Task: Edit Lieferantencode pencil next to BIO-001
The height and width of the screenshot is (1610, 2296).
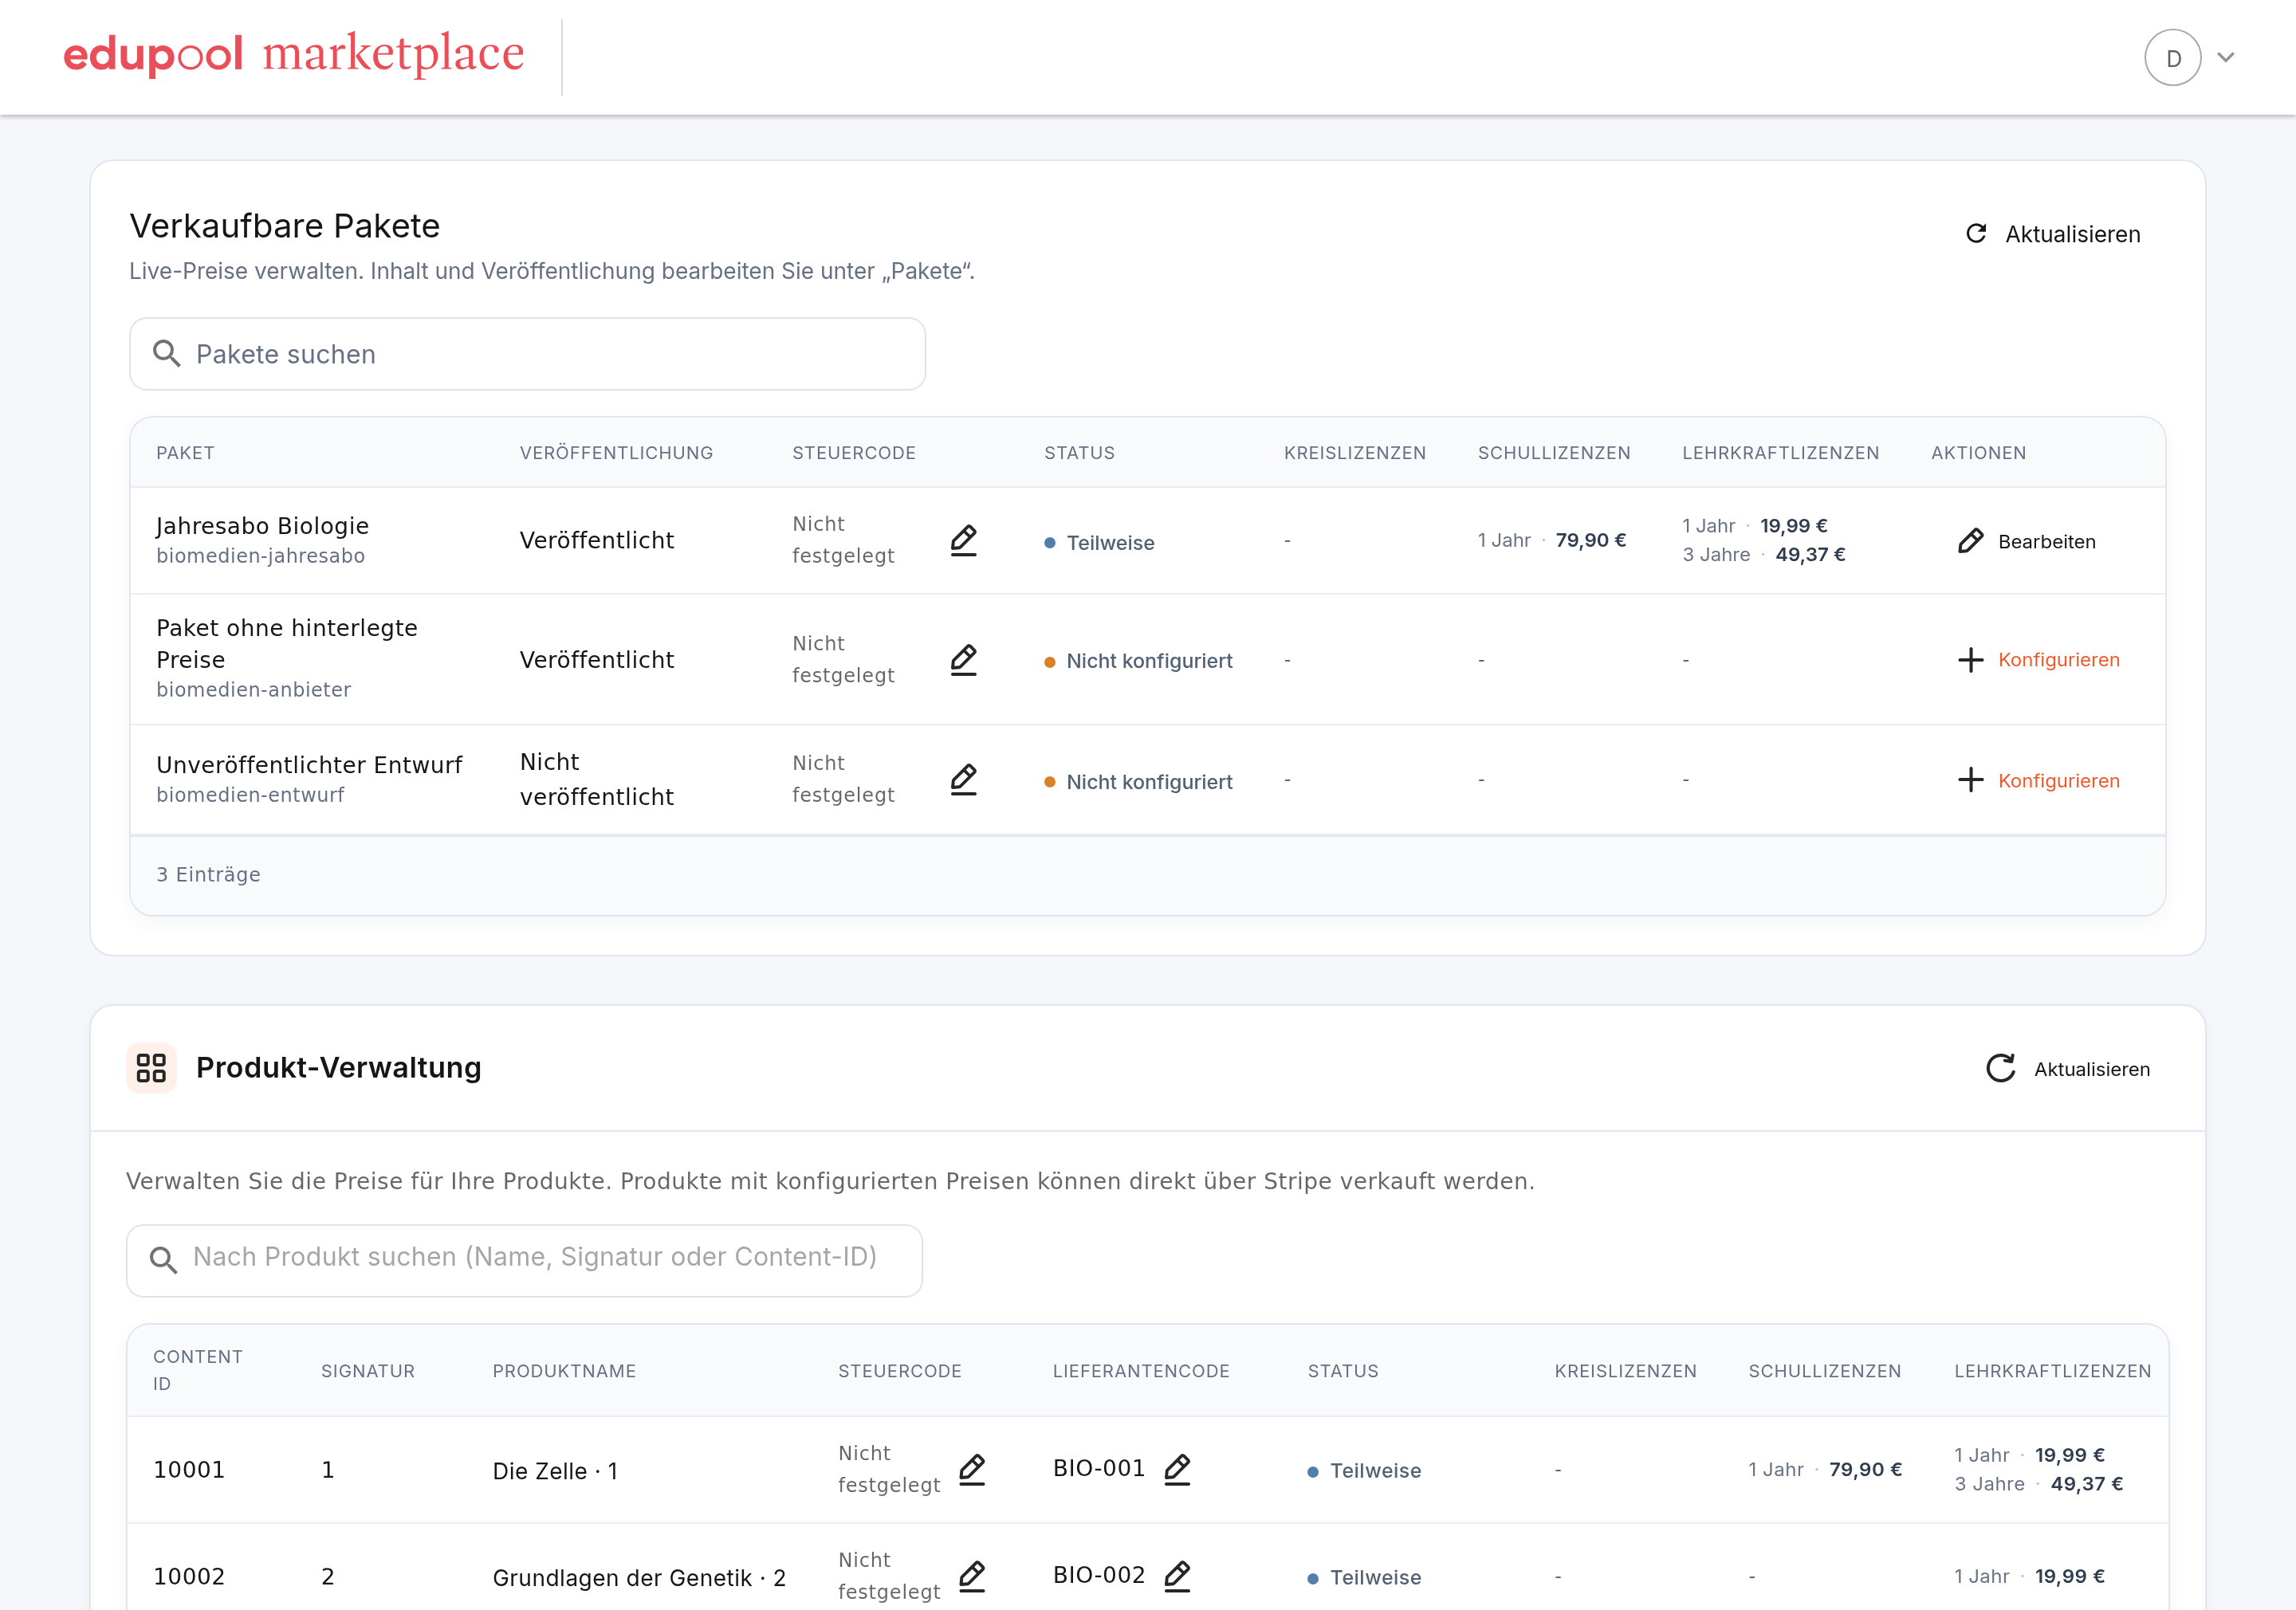Action: [x=1177, y=1470]
